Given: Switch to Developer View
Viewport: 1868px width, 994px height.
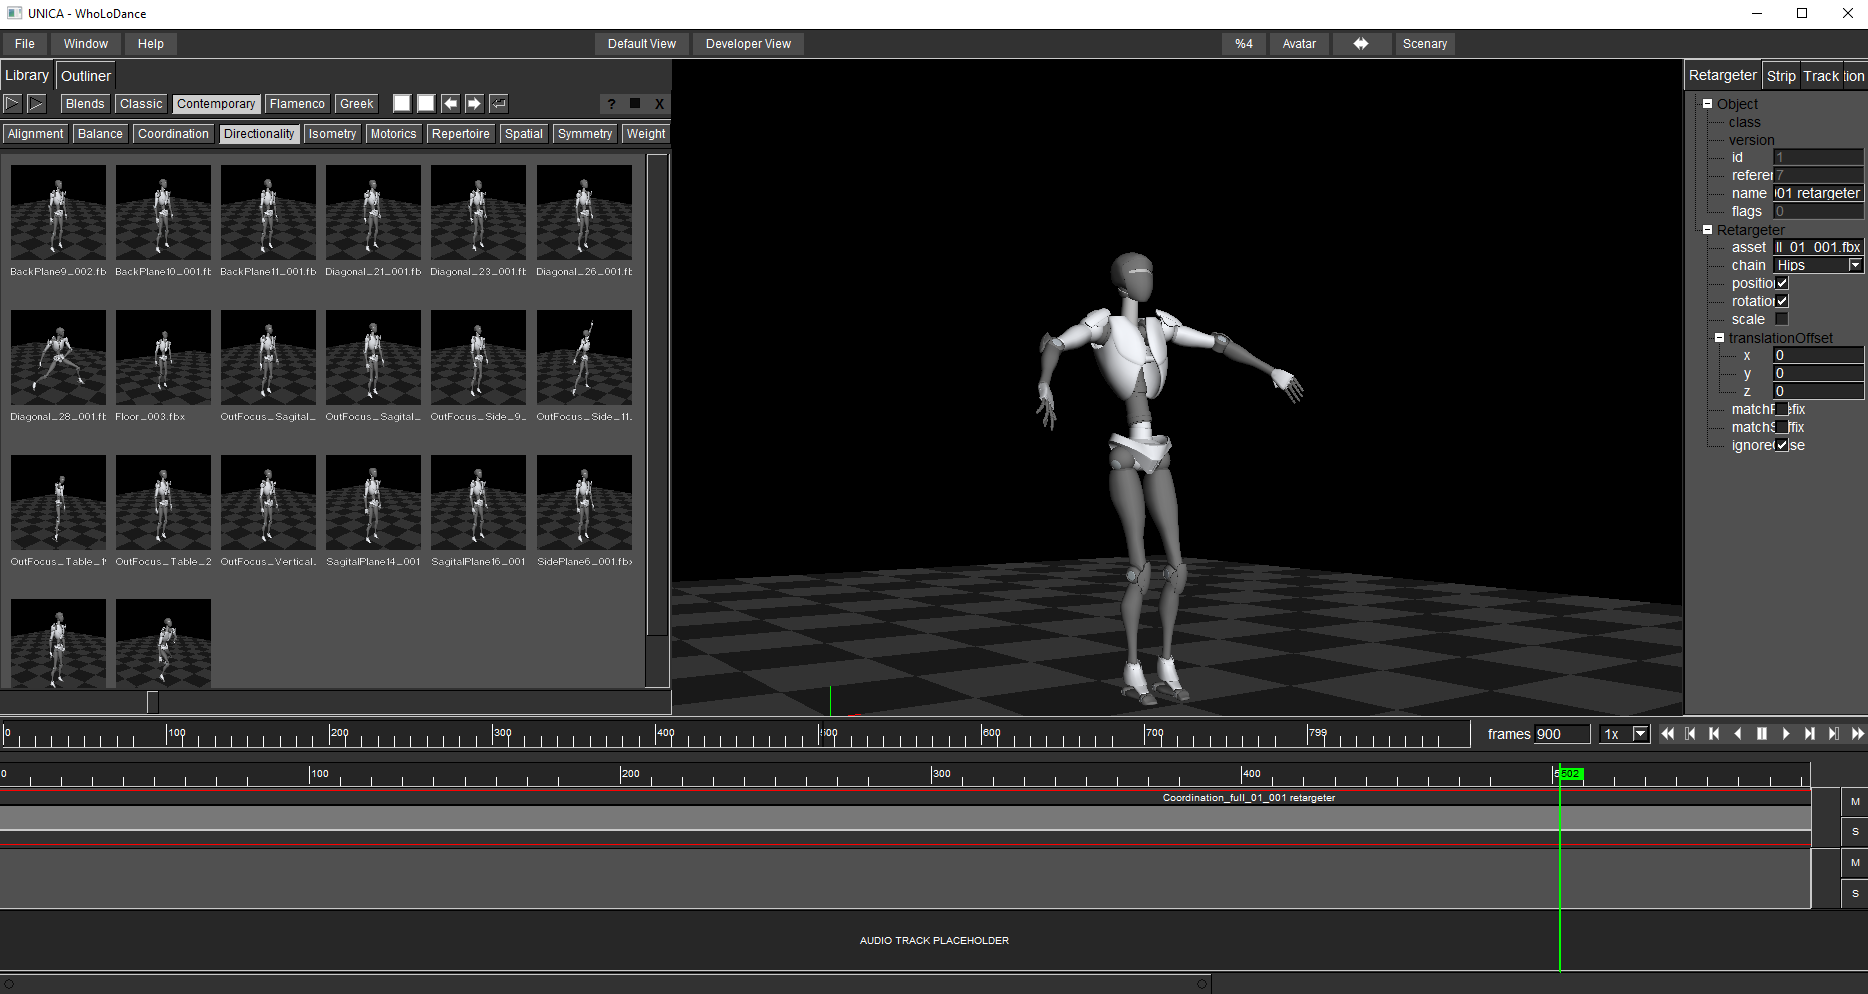Looking at the screenshot, I should [748, 44].
